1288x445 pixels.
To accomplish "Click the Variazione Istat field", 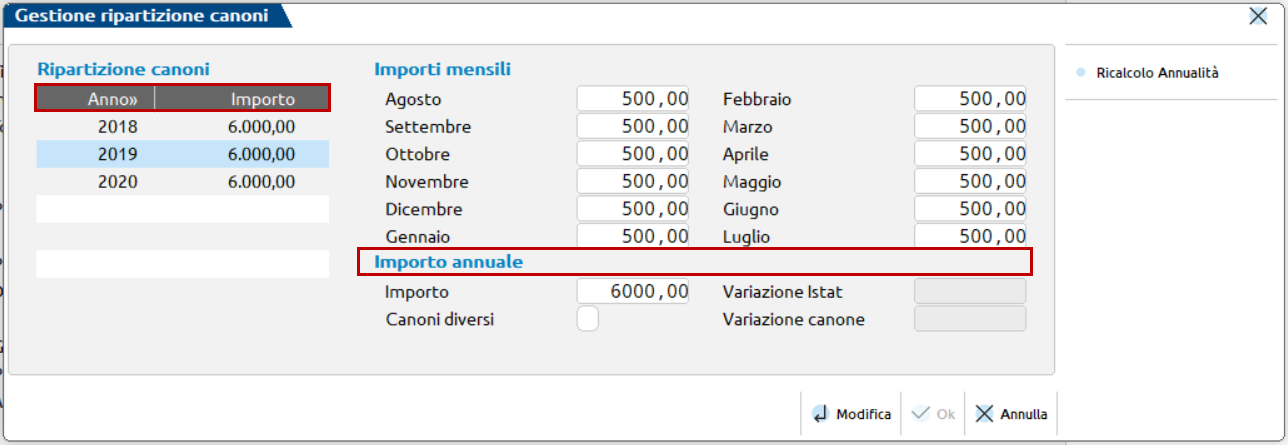I will pos(970,292).
